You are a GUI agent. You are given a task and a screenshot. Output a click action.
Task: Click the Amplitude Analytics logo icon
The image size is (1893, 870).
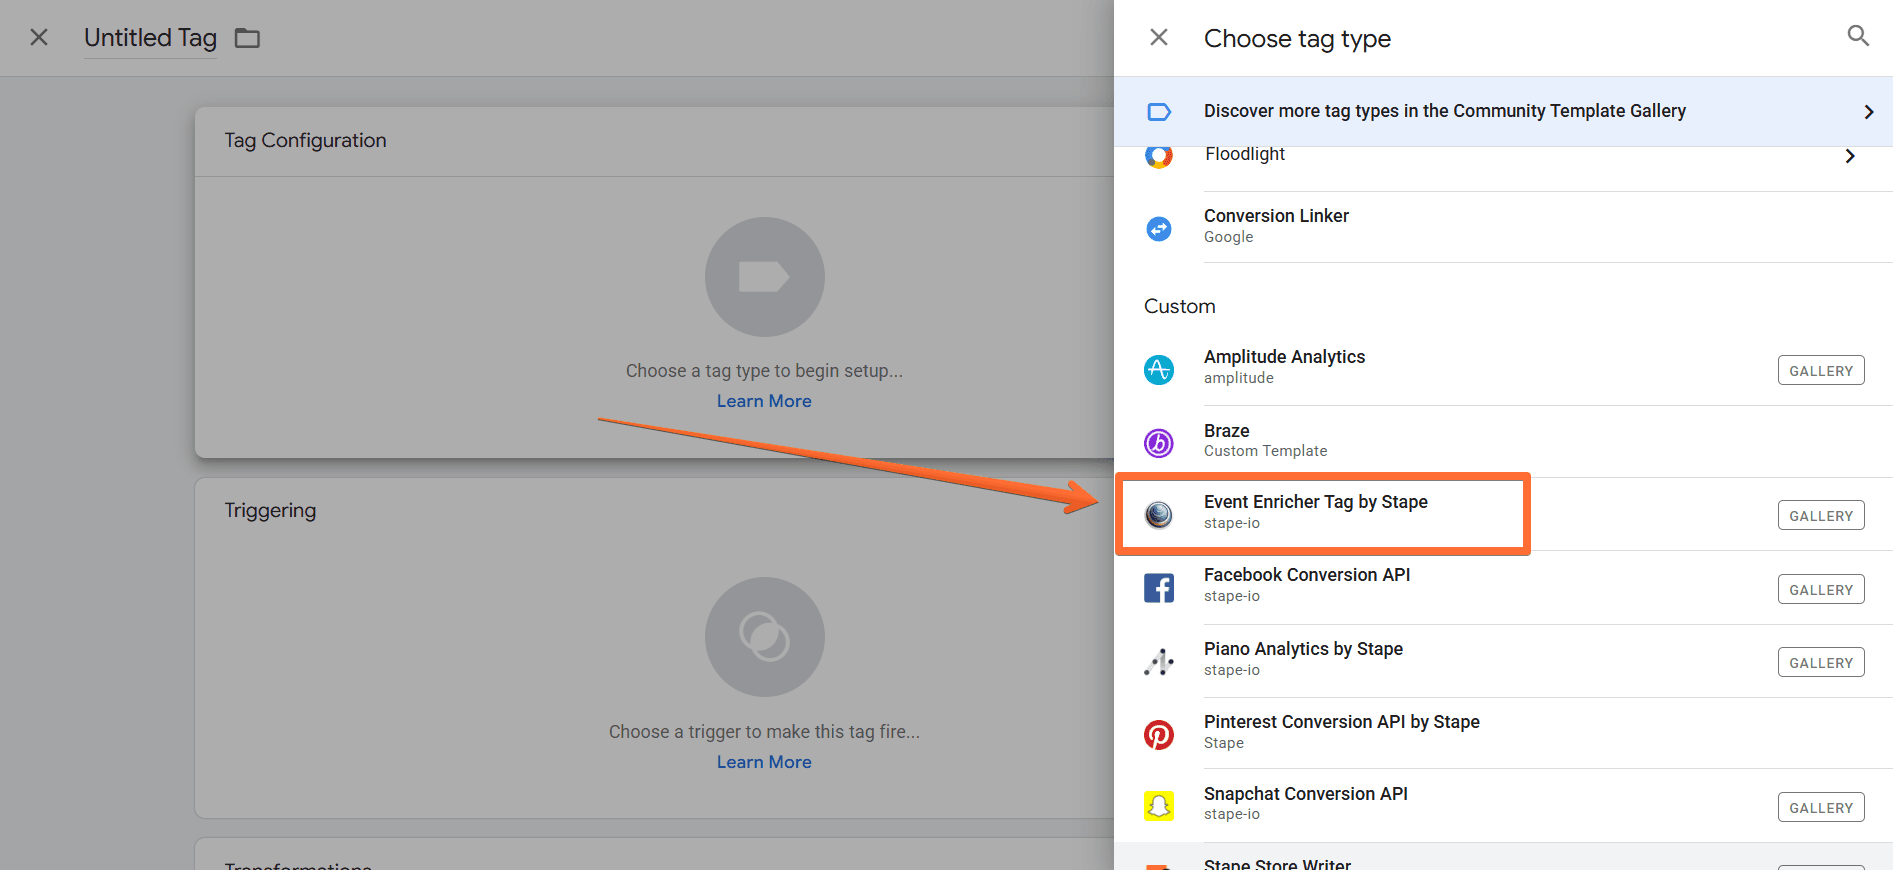click(1159, 370)
